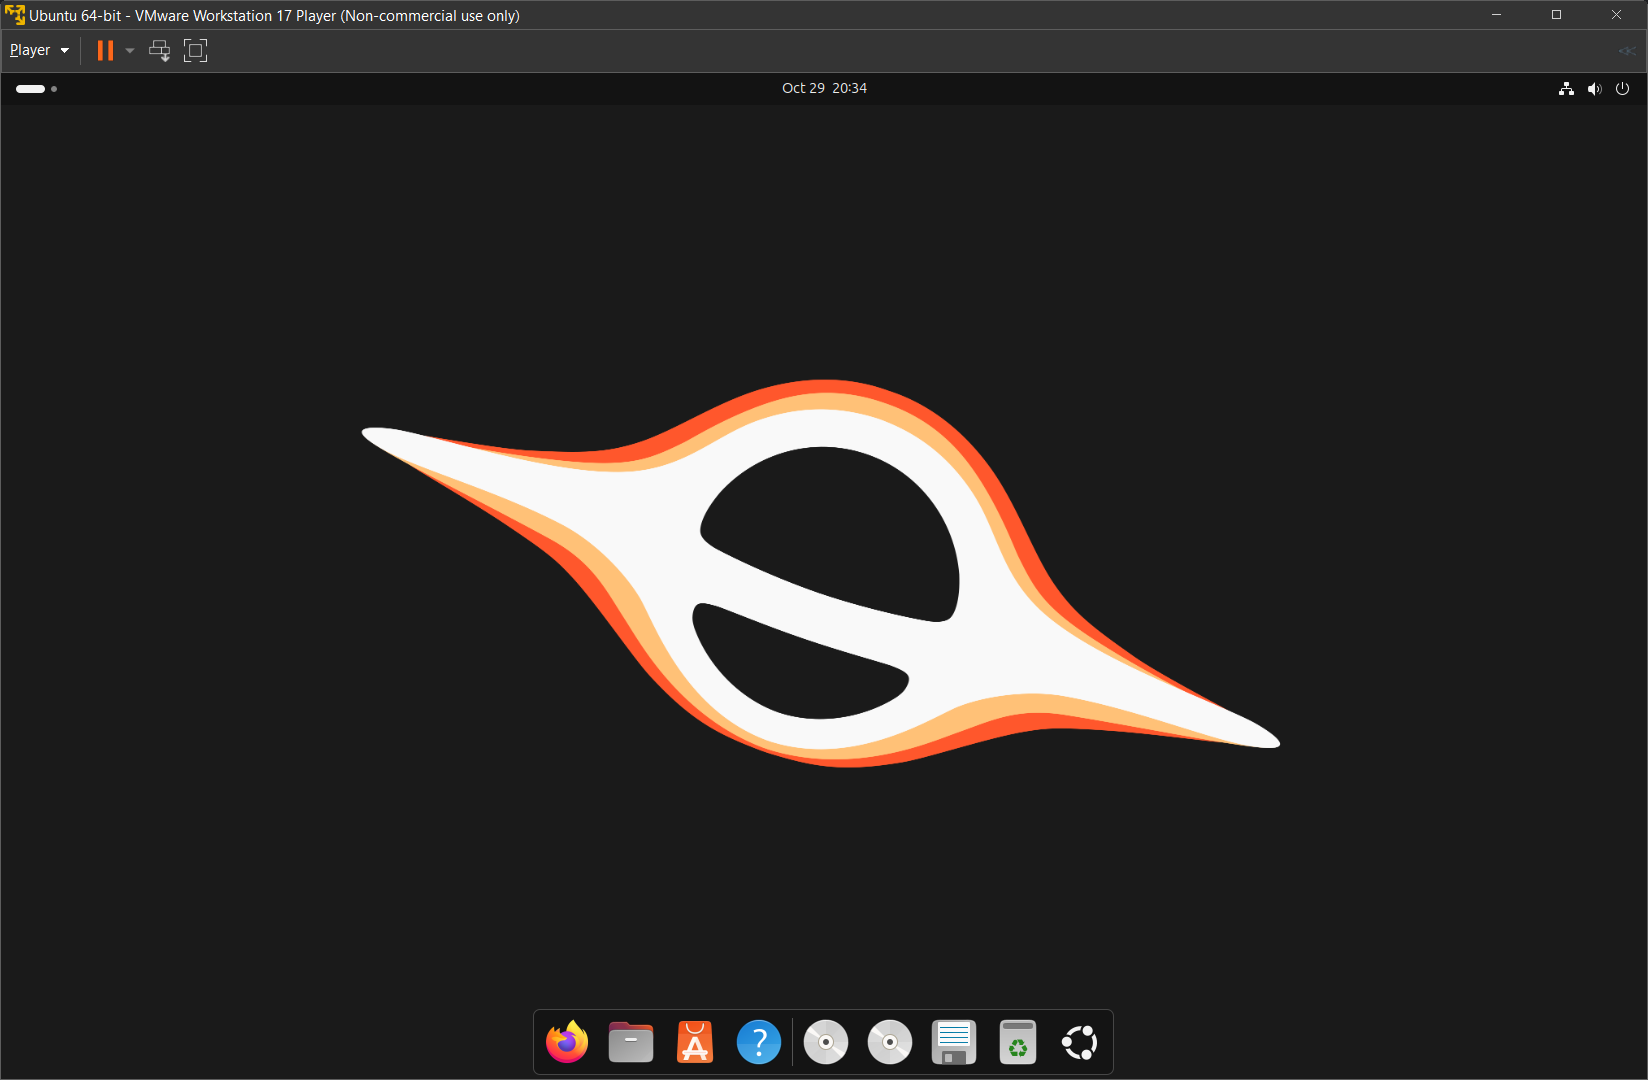The image size is (1648, 1080).
Task: Open the Activities workspace indicator
Action: (36, 89)
